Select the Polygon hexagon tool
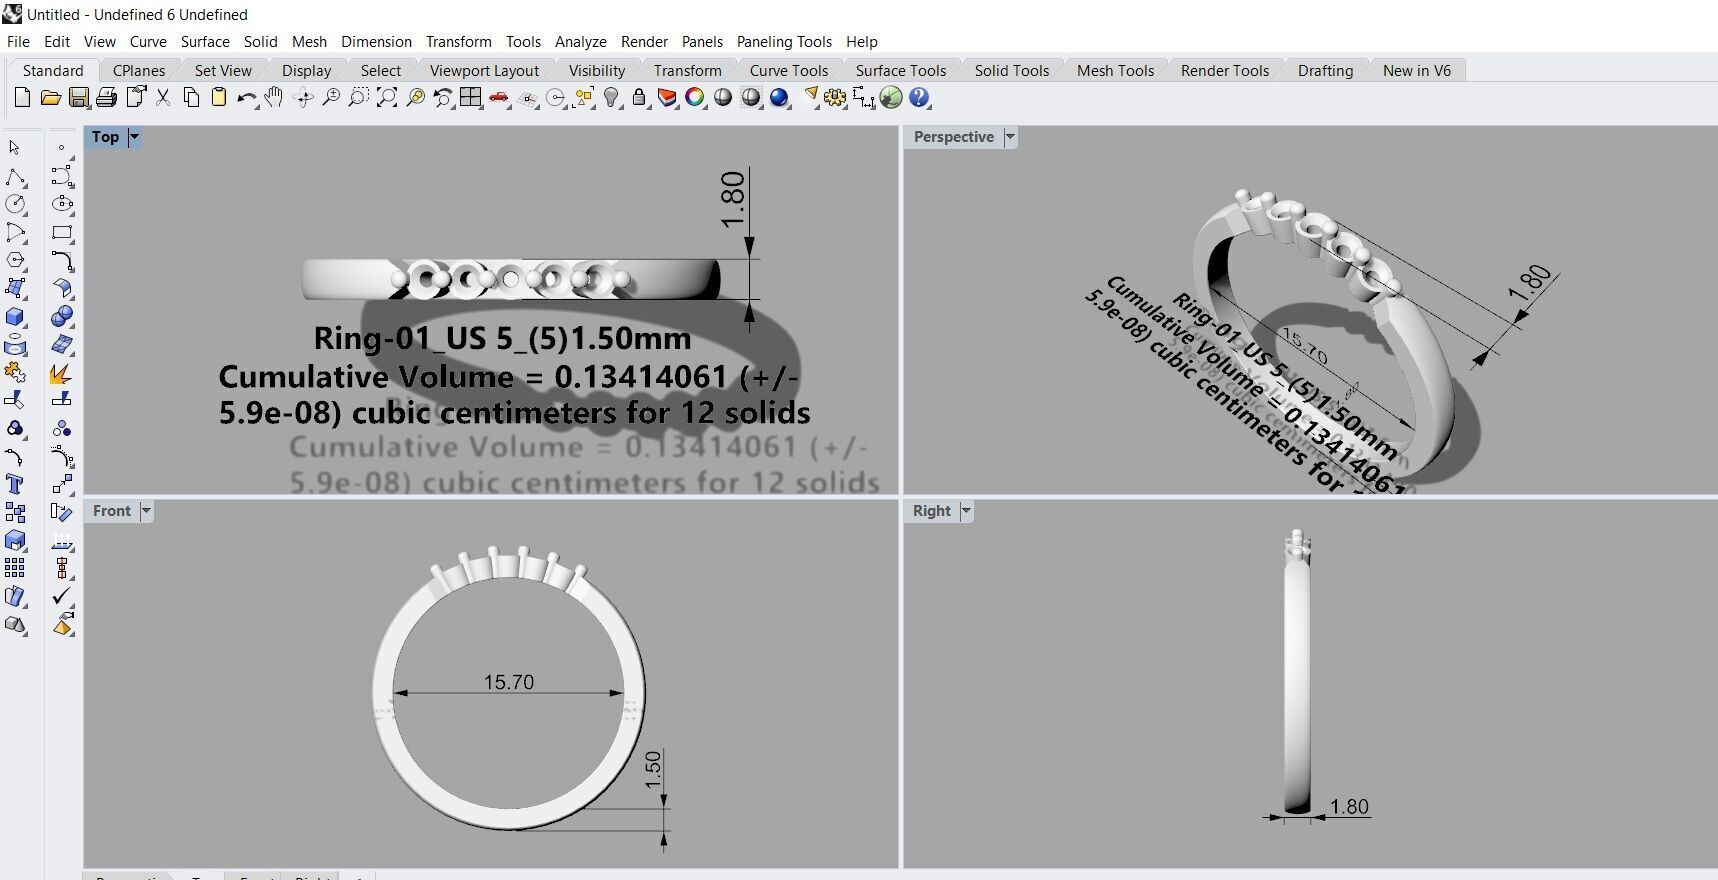 (x=15, y=260)
